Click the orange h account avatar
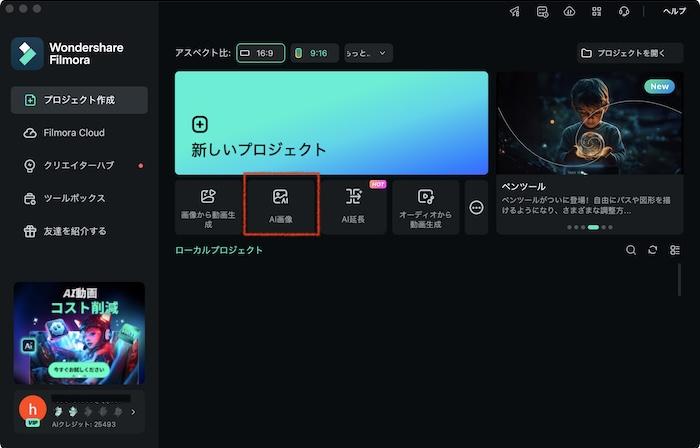The image size is (700, 448). pos(33,409)
